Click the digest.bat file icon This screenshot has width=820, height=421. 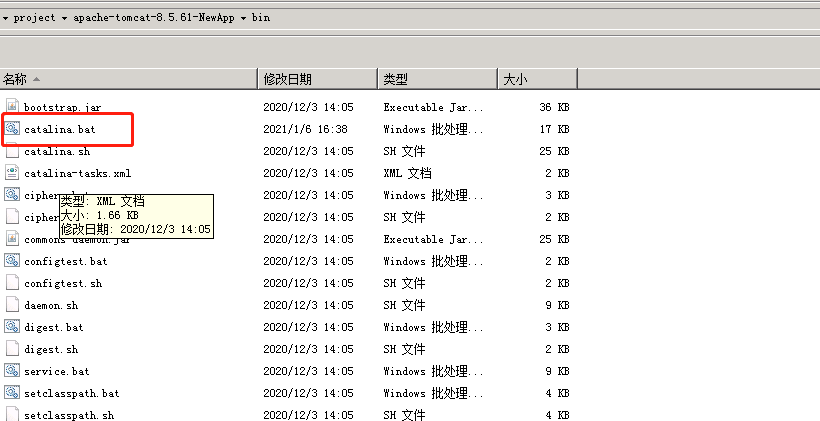tap(12, 326)
